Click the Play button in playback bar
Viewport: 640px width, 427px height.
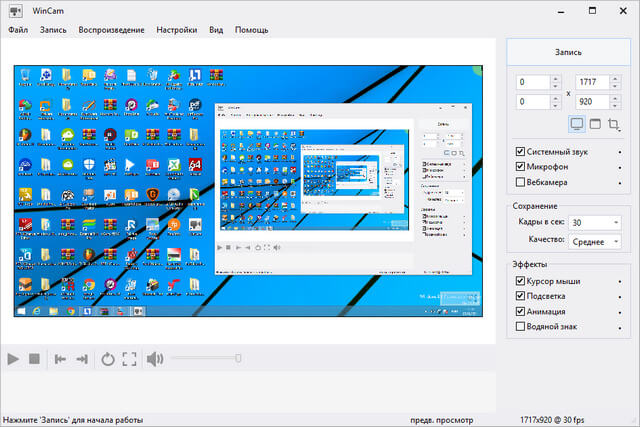point(13,358)
